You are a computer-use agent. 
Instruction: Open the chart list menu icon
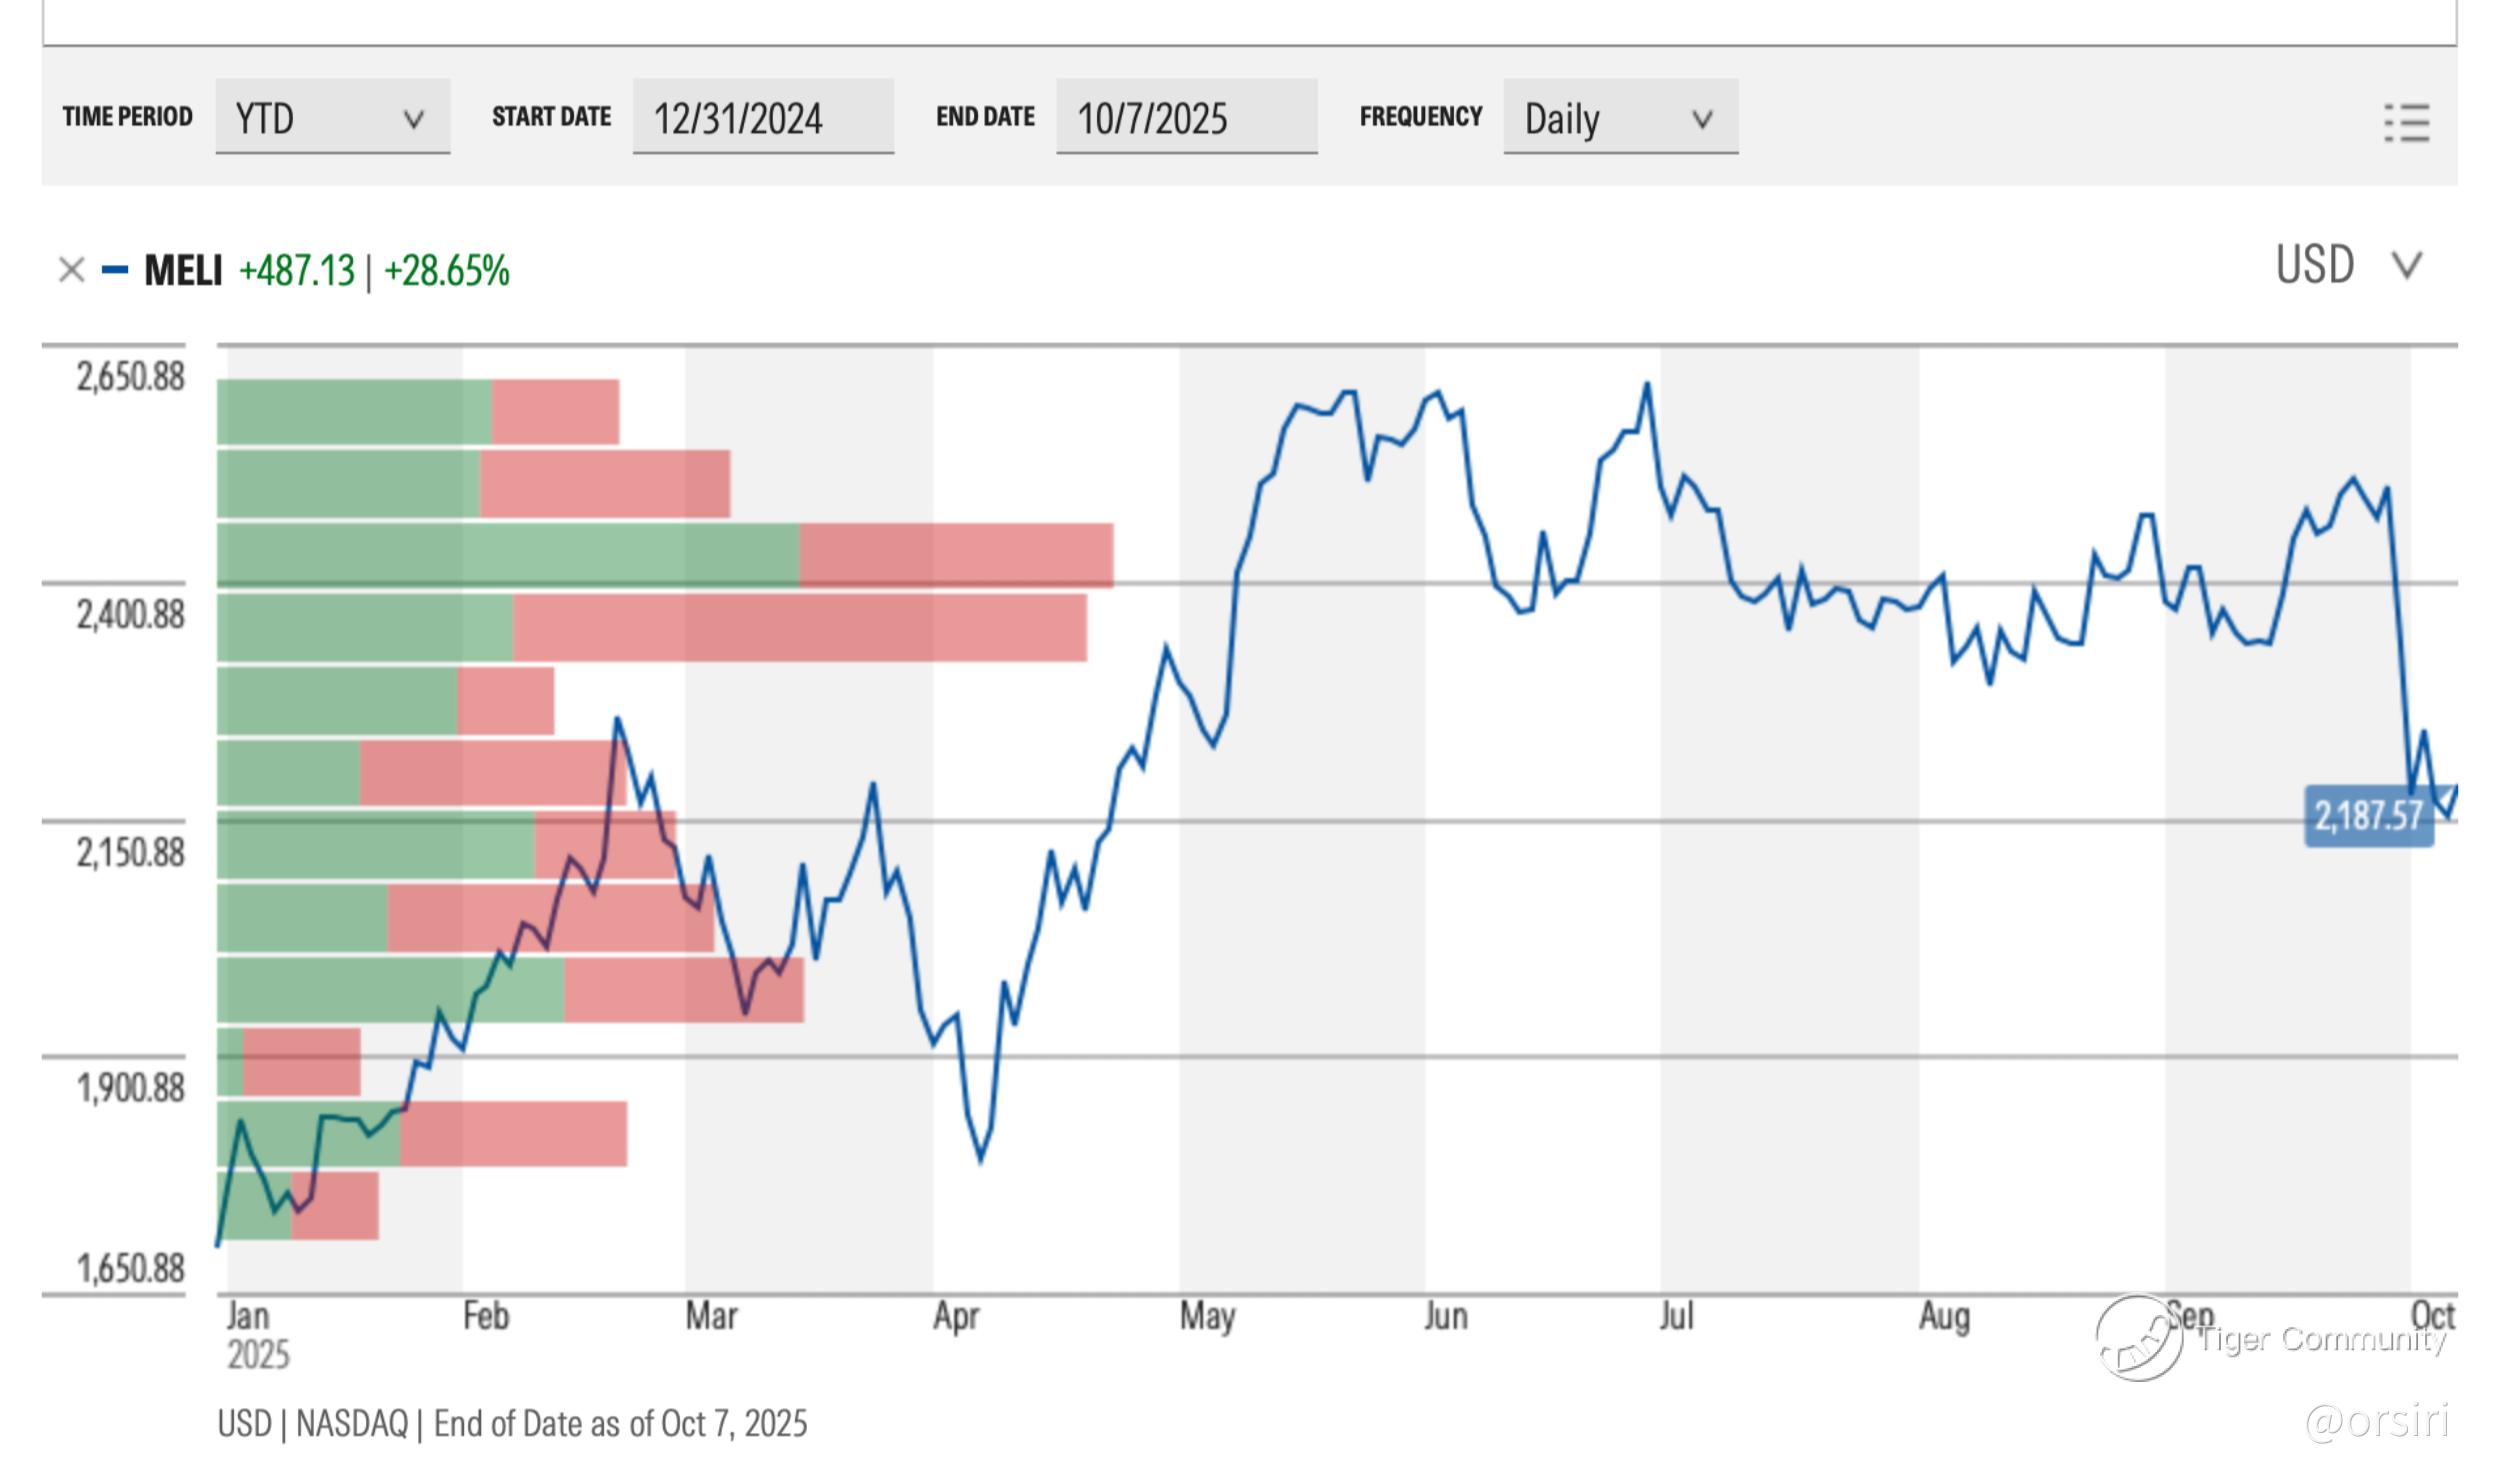(x=2406, y=122)
